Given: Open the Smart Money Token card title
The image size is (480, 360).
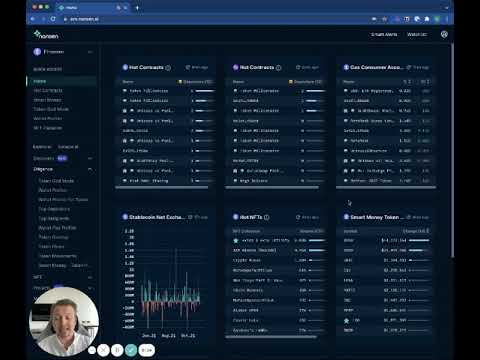Looking at the screenshot, I should click(x=377, y=217).
